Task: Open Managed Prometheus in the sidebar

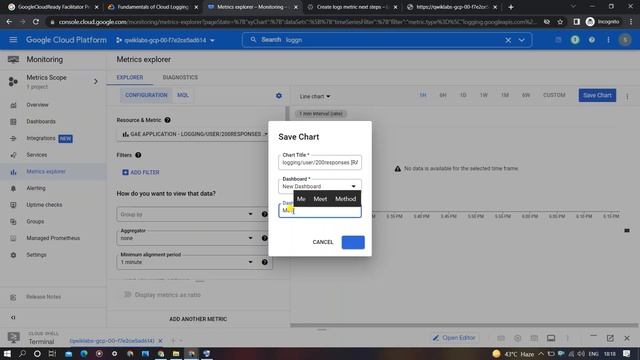Action: 53,238
